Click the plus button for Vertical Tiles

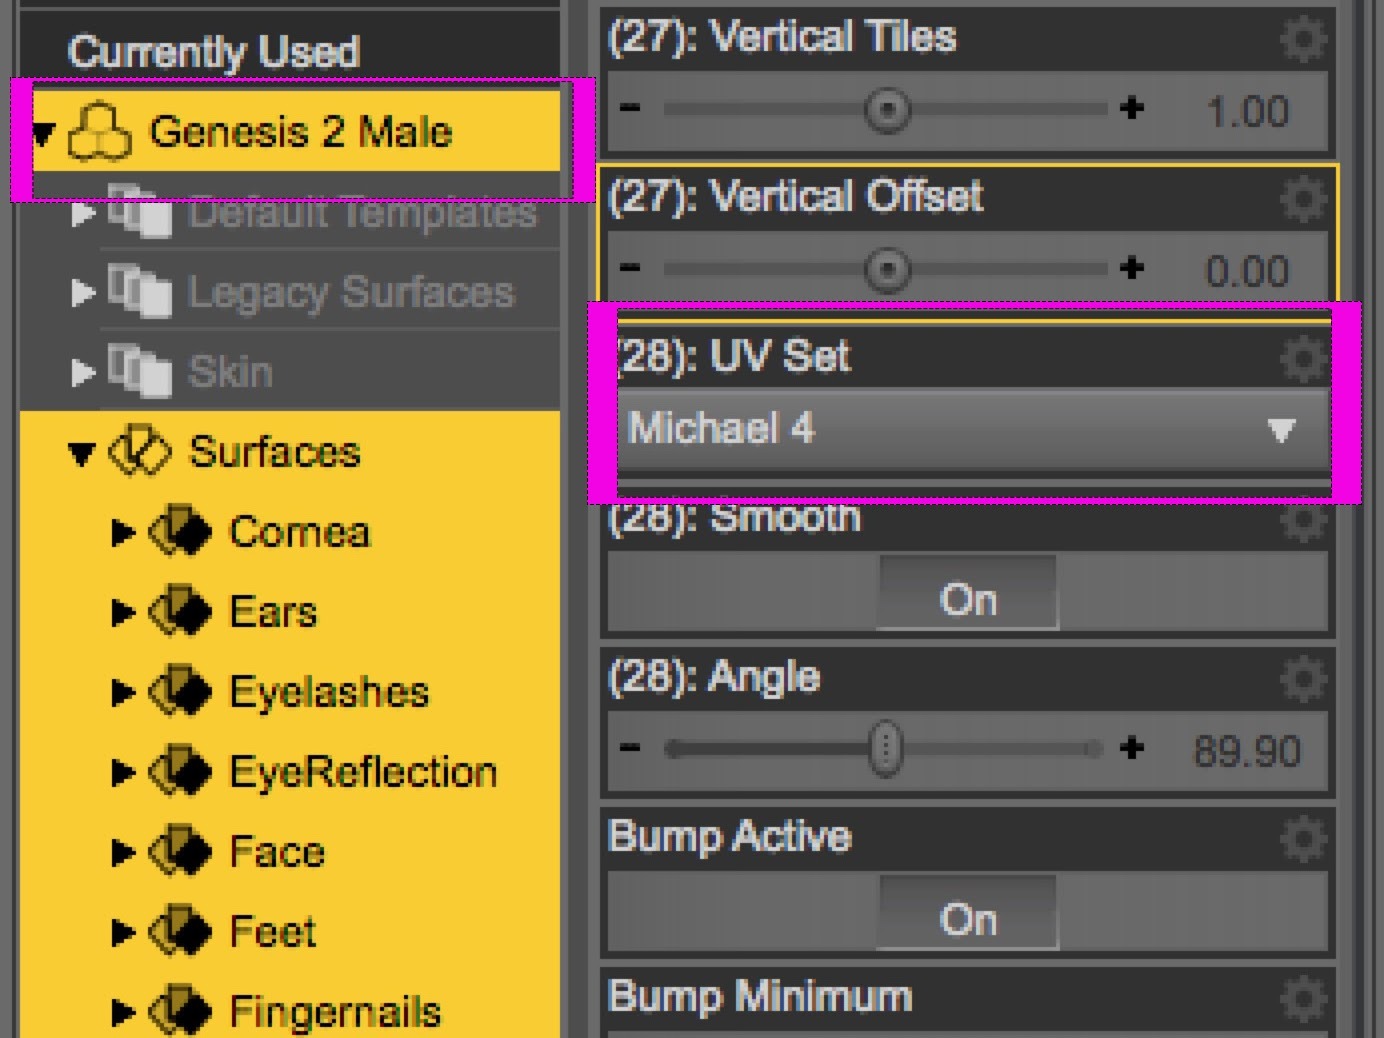click(x=1131, y=108)
